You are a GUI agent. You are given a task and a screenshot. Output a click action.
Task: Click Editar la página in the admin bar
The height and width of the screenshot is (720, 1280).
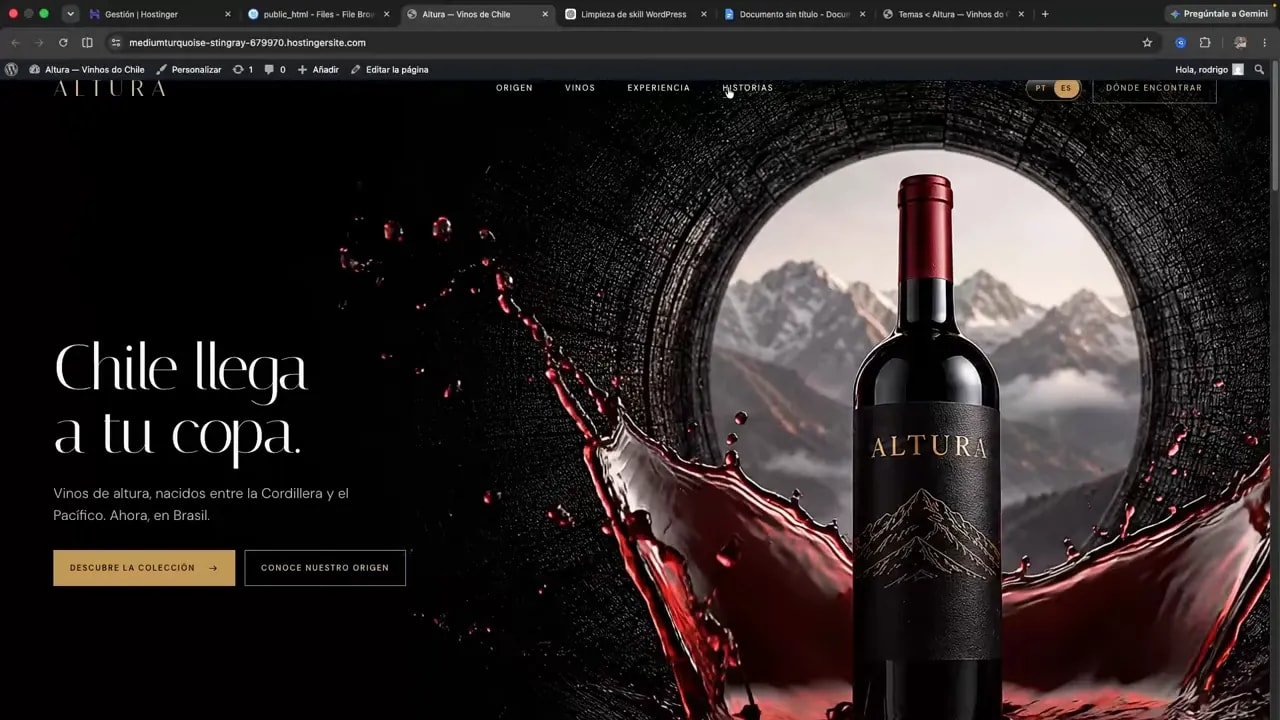(x=389, y=69)
